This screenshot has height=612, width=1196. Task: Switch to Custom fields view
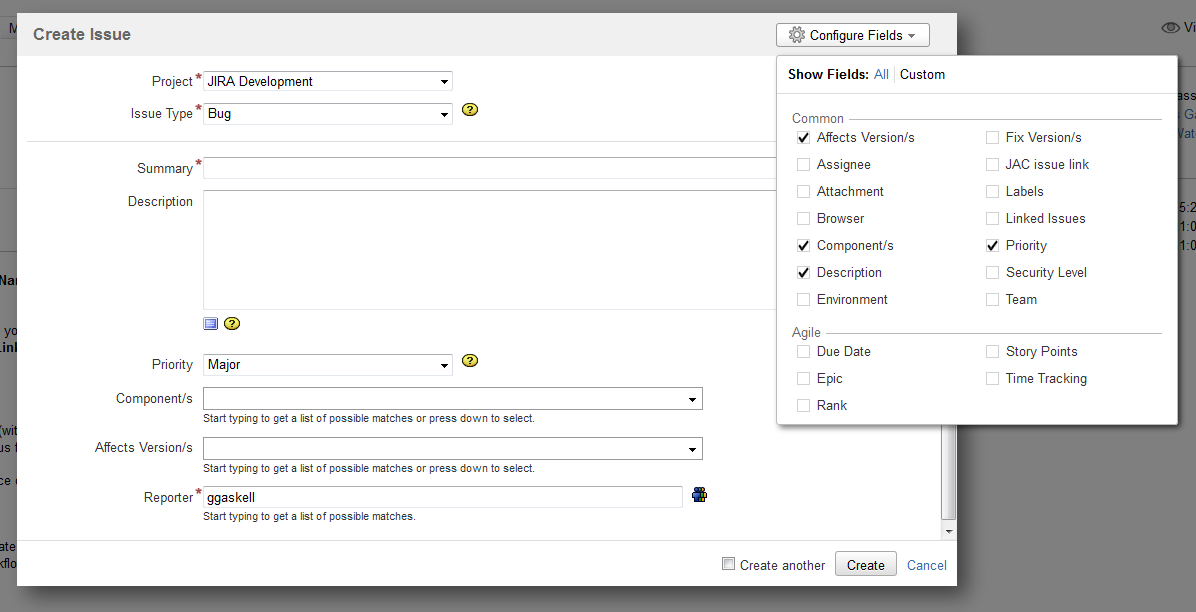[x=922, y=75]
